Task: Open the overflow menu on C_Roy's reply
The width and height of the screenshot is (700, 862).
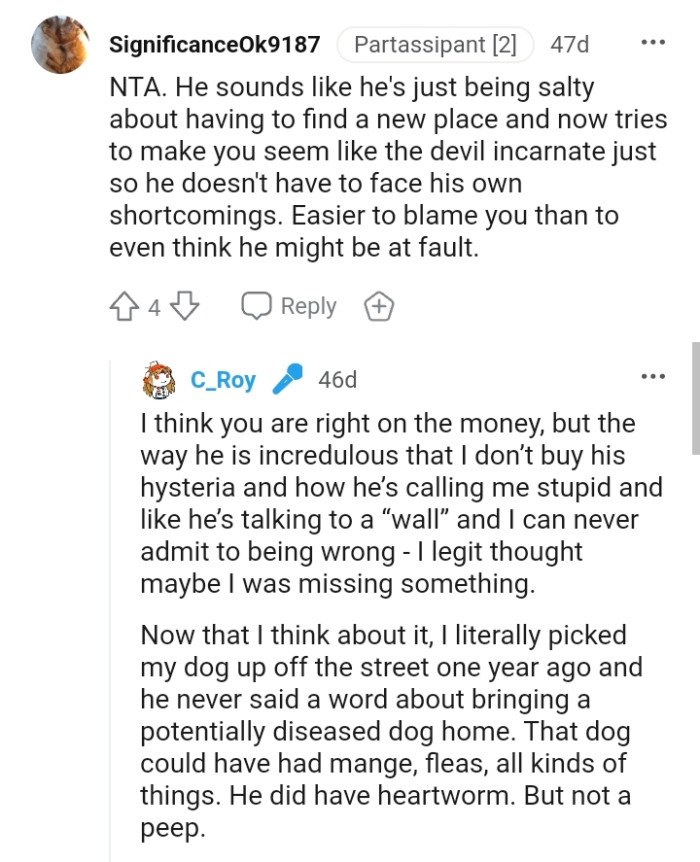Action: tap(654, 375)
